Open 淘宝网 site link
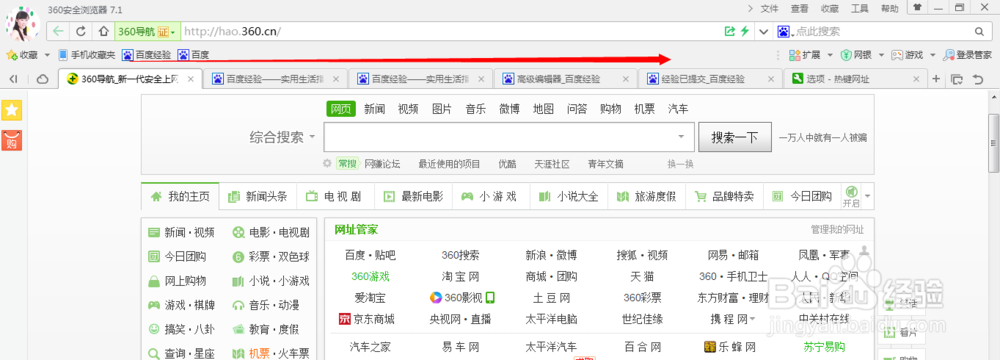The height and width of the screenshot is (360, 1000). pos(460,276)
